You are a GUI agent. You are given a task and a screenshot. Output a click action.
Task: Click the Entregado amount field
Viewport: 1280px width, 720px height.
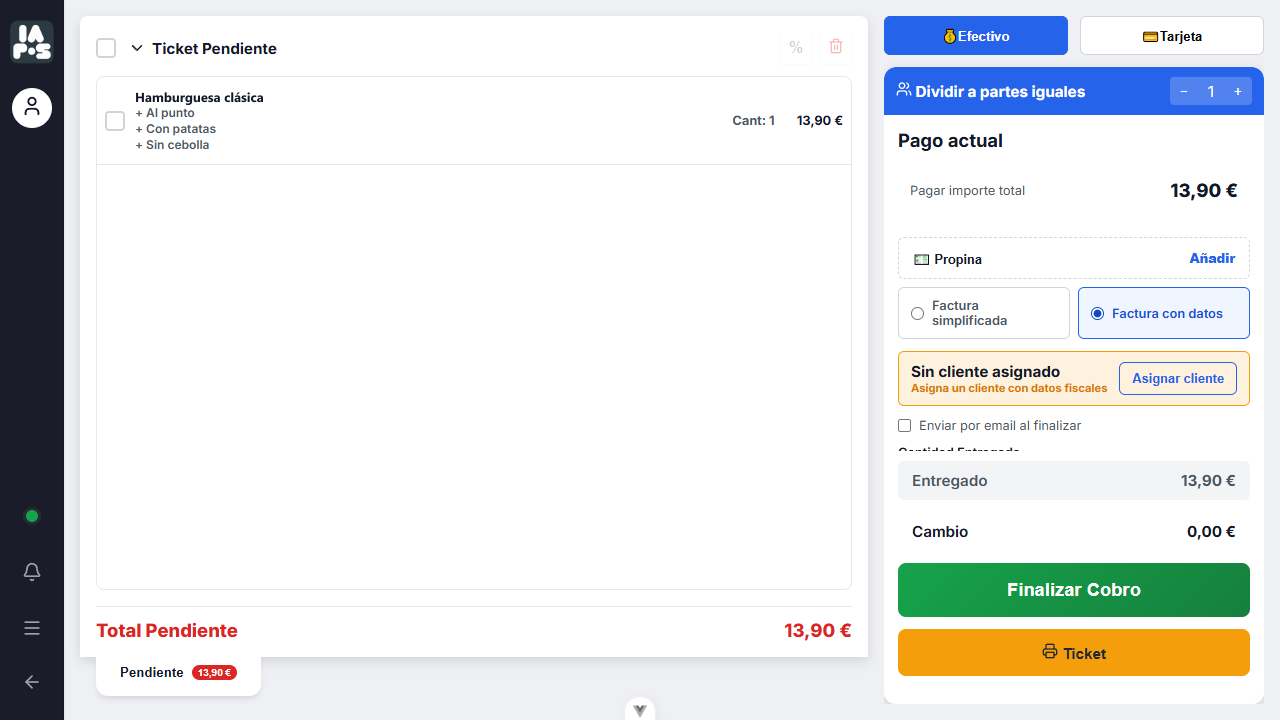(1074, 480)
